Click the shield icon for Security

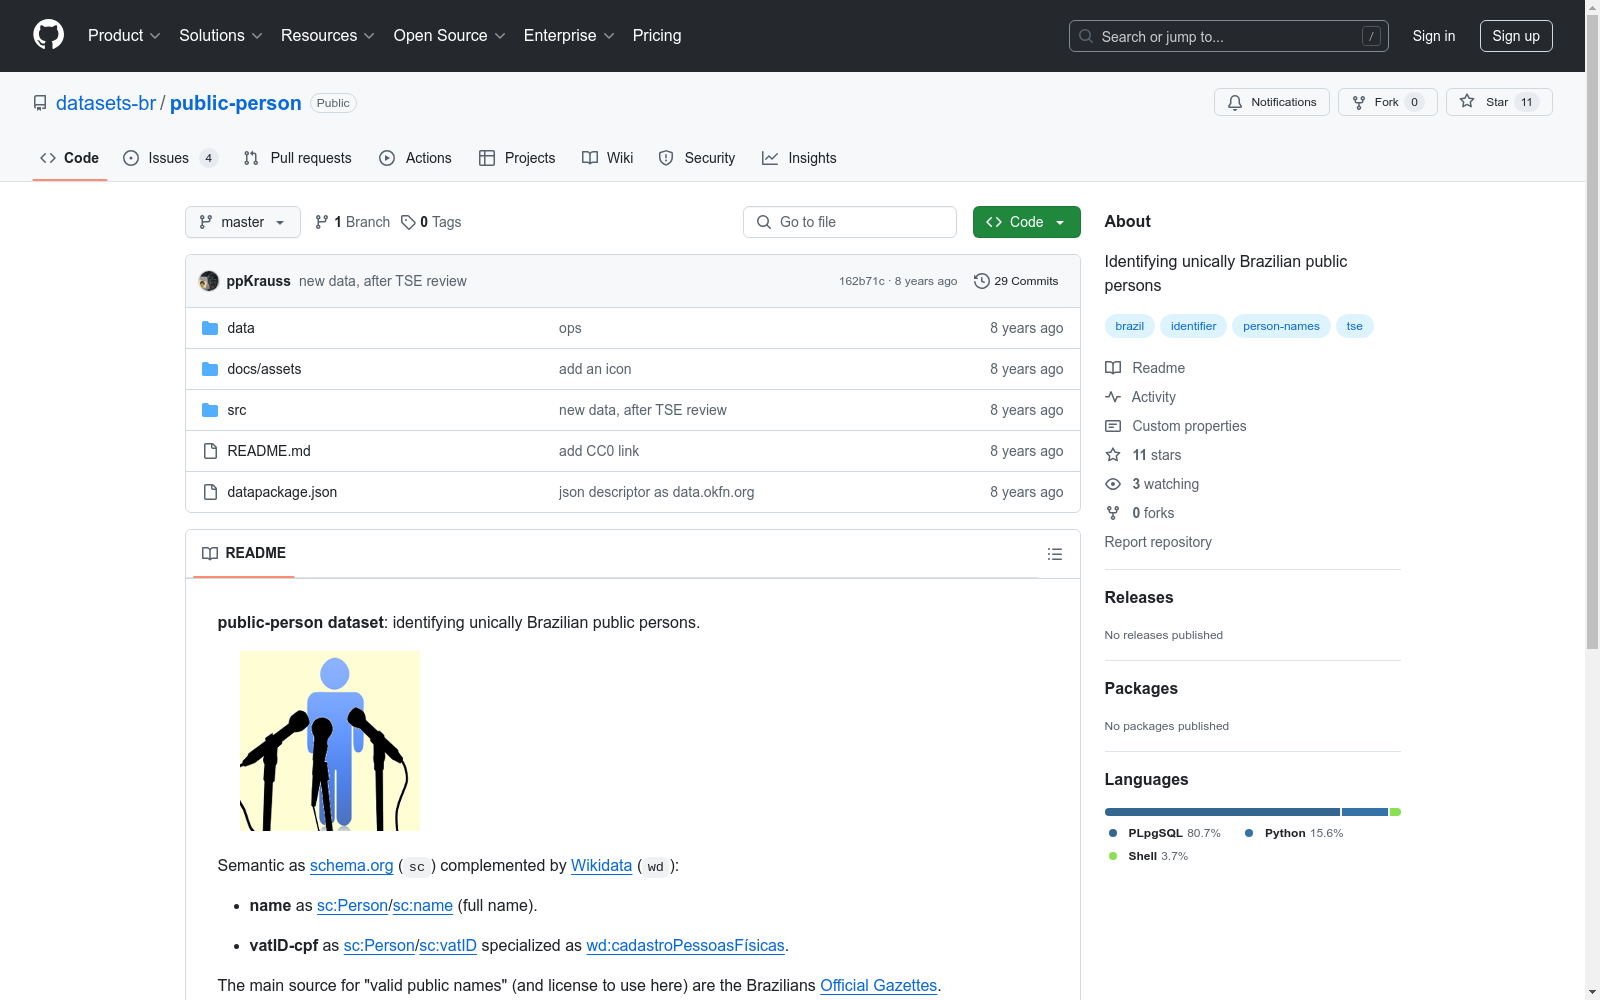coord(666,158)
